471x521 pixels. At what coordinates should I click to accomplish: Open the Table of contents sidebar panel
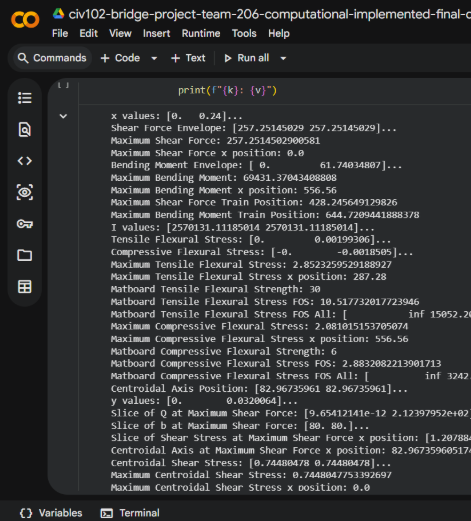click(25, 98)
